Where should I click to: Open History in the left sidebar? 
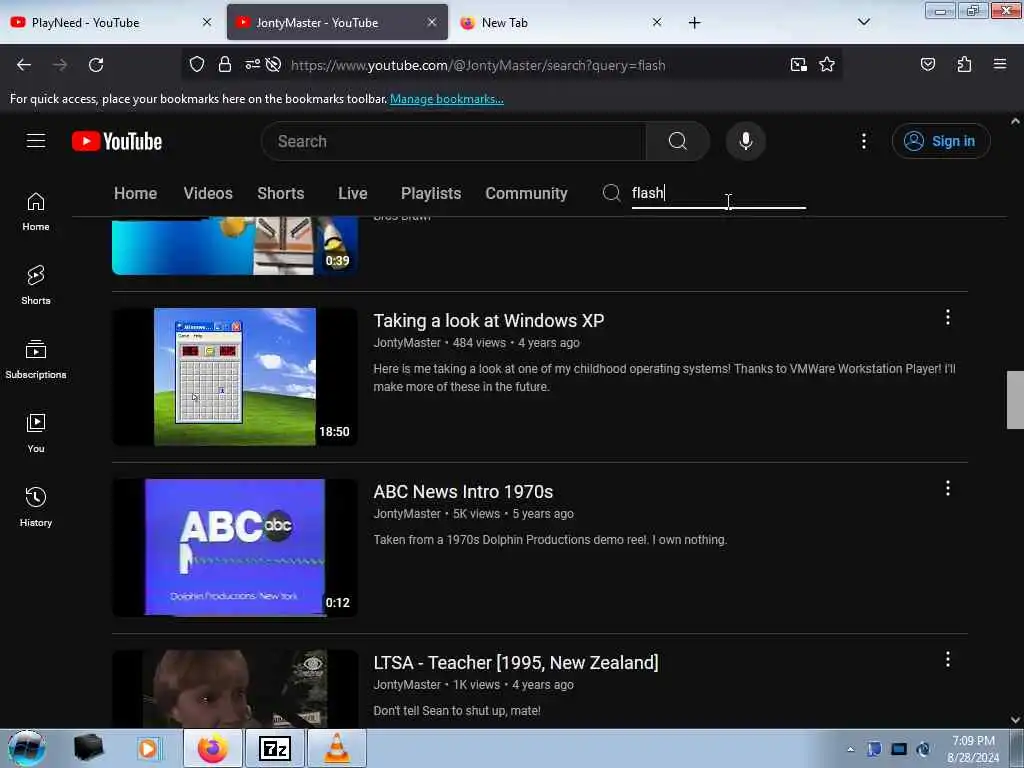(x=36, y=507)
